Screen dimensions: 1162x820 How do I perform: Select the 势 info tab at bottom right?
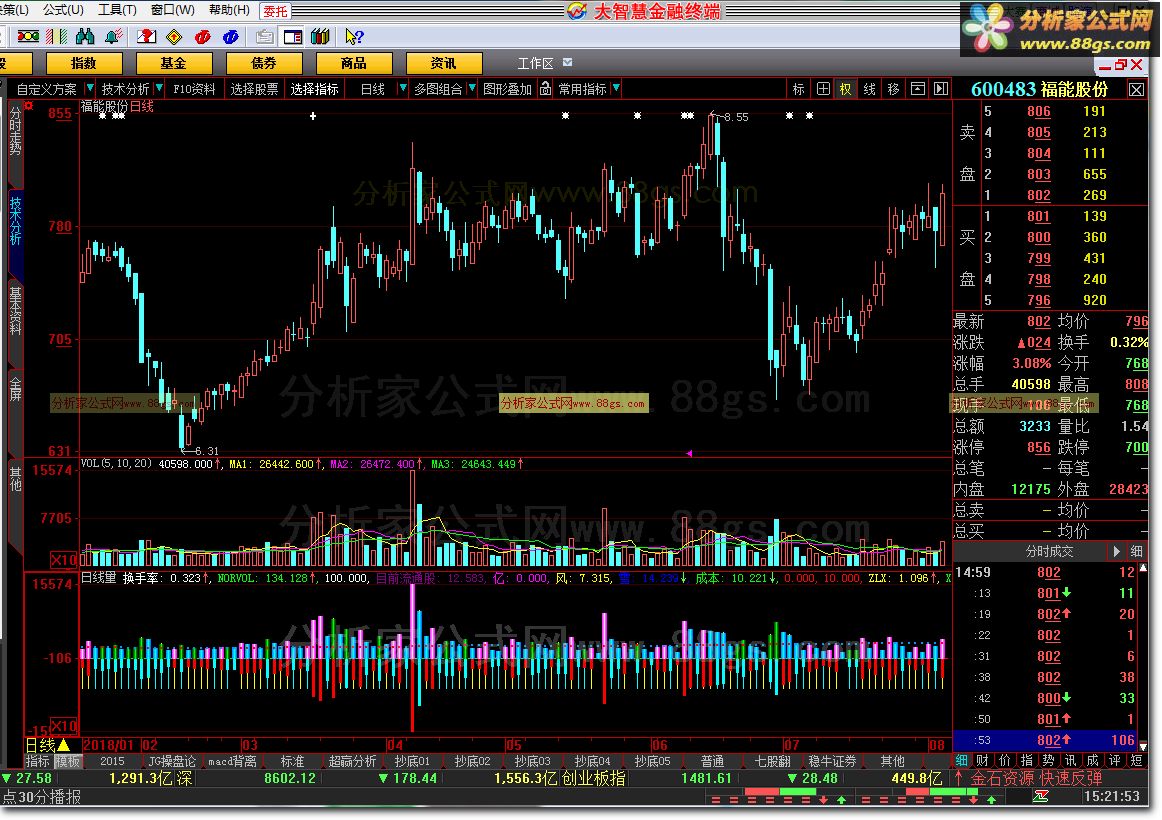[1048, 760]
